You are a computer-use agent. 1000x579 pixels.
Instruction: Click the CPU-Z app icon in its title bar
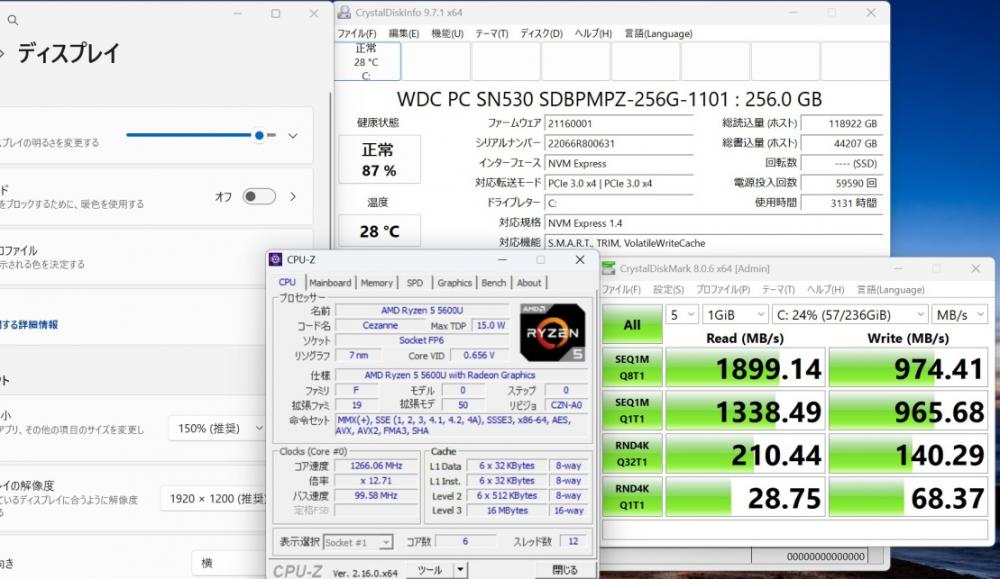point(276,260)
